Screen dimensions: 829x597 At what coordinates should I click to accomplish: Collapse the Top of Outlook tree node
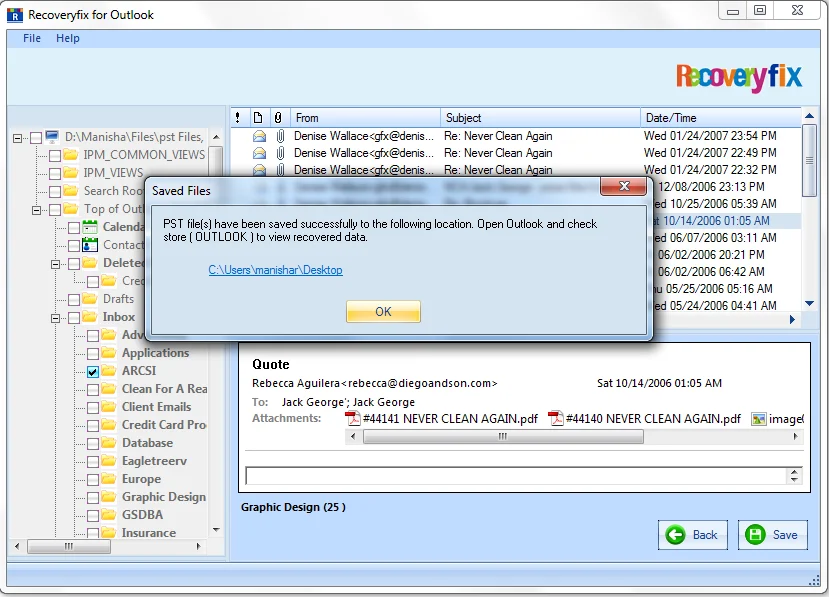point(36,210)
